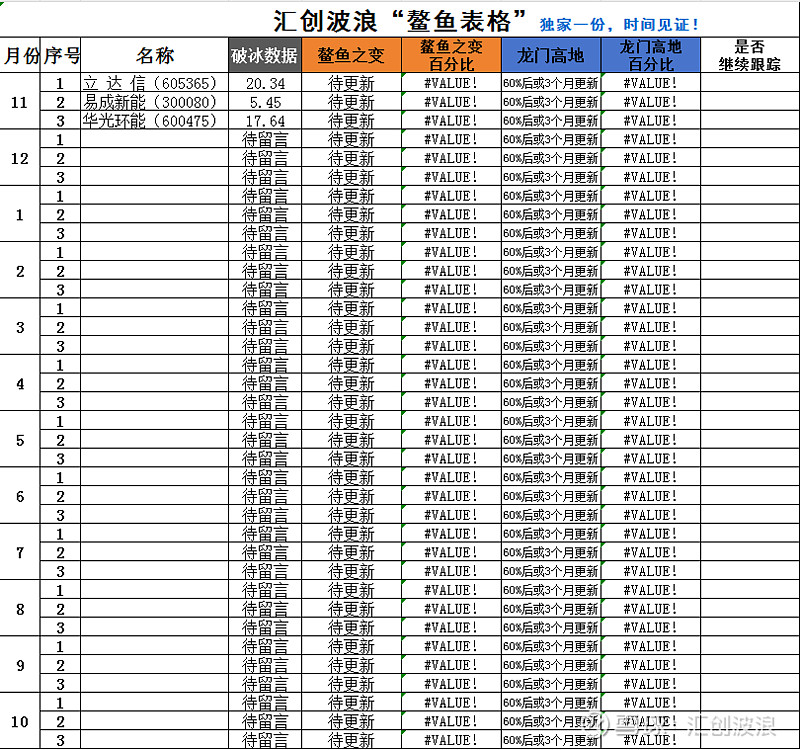Viewport: 800px width, 750px height.
Task: Click 序号 1 in the 立达信 row
Action: (x=60, y=83)
